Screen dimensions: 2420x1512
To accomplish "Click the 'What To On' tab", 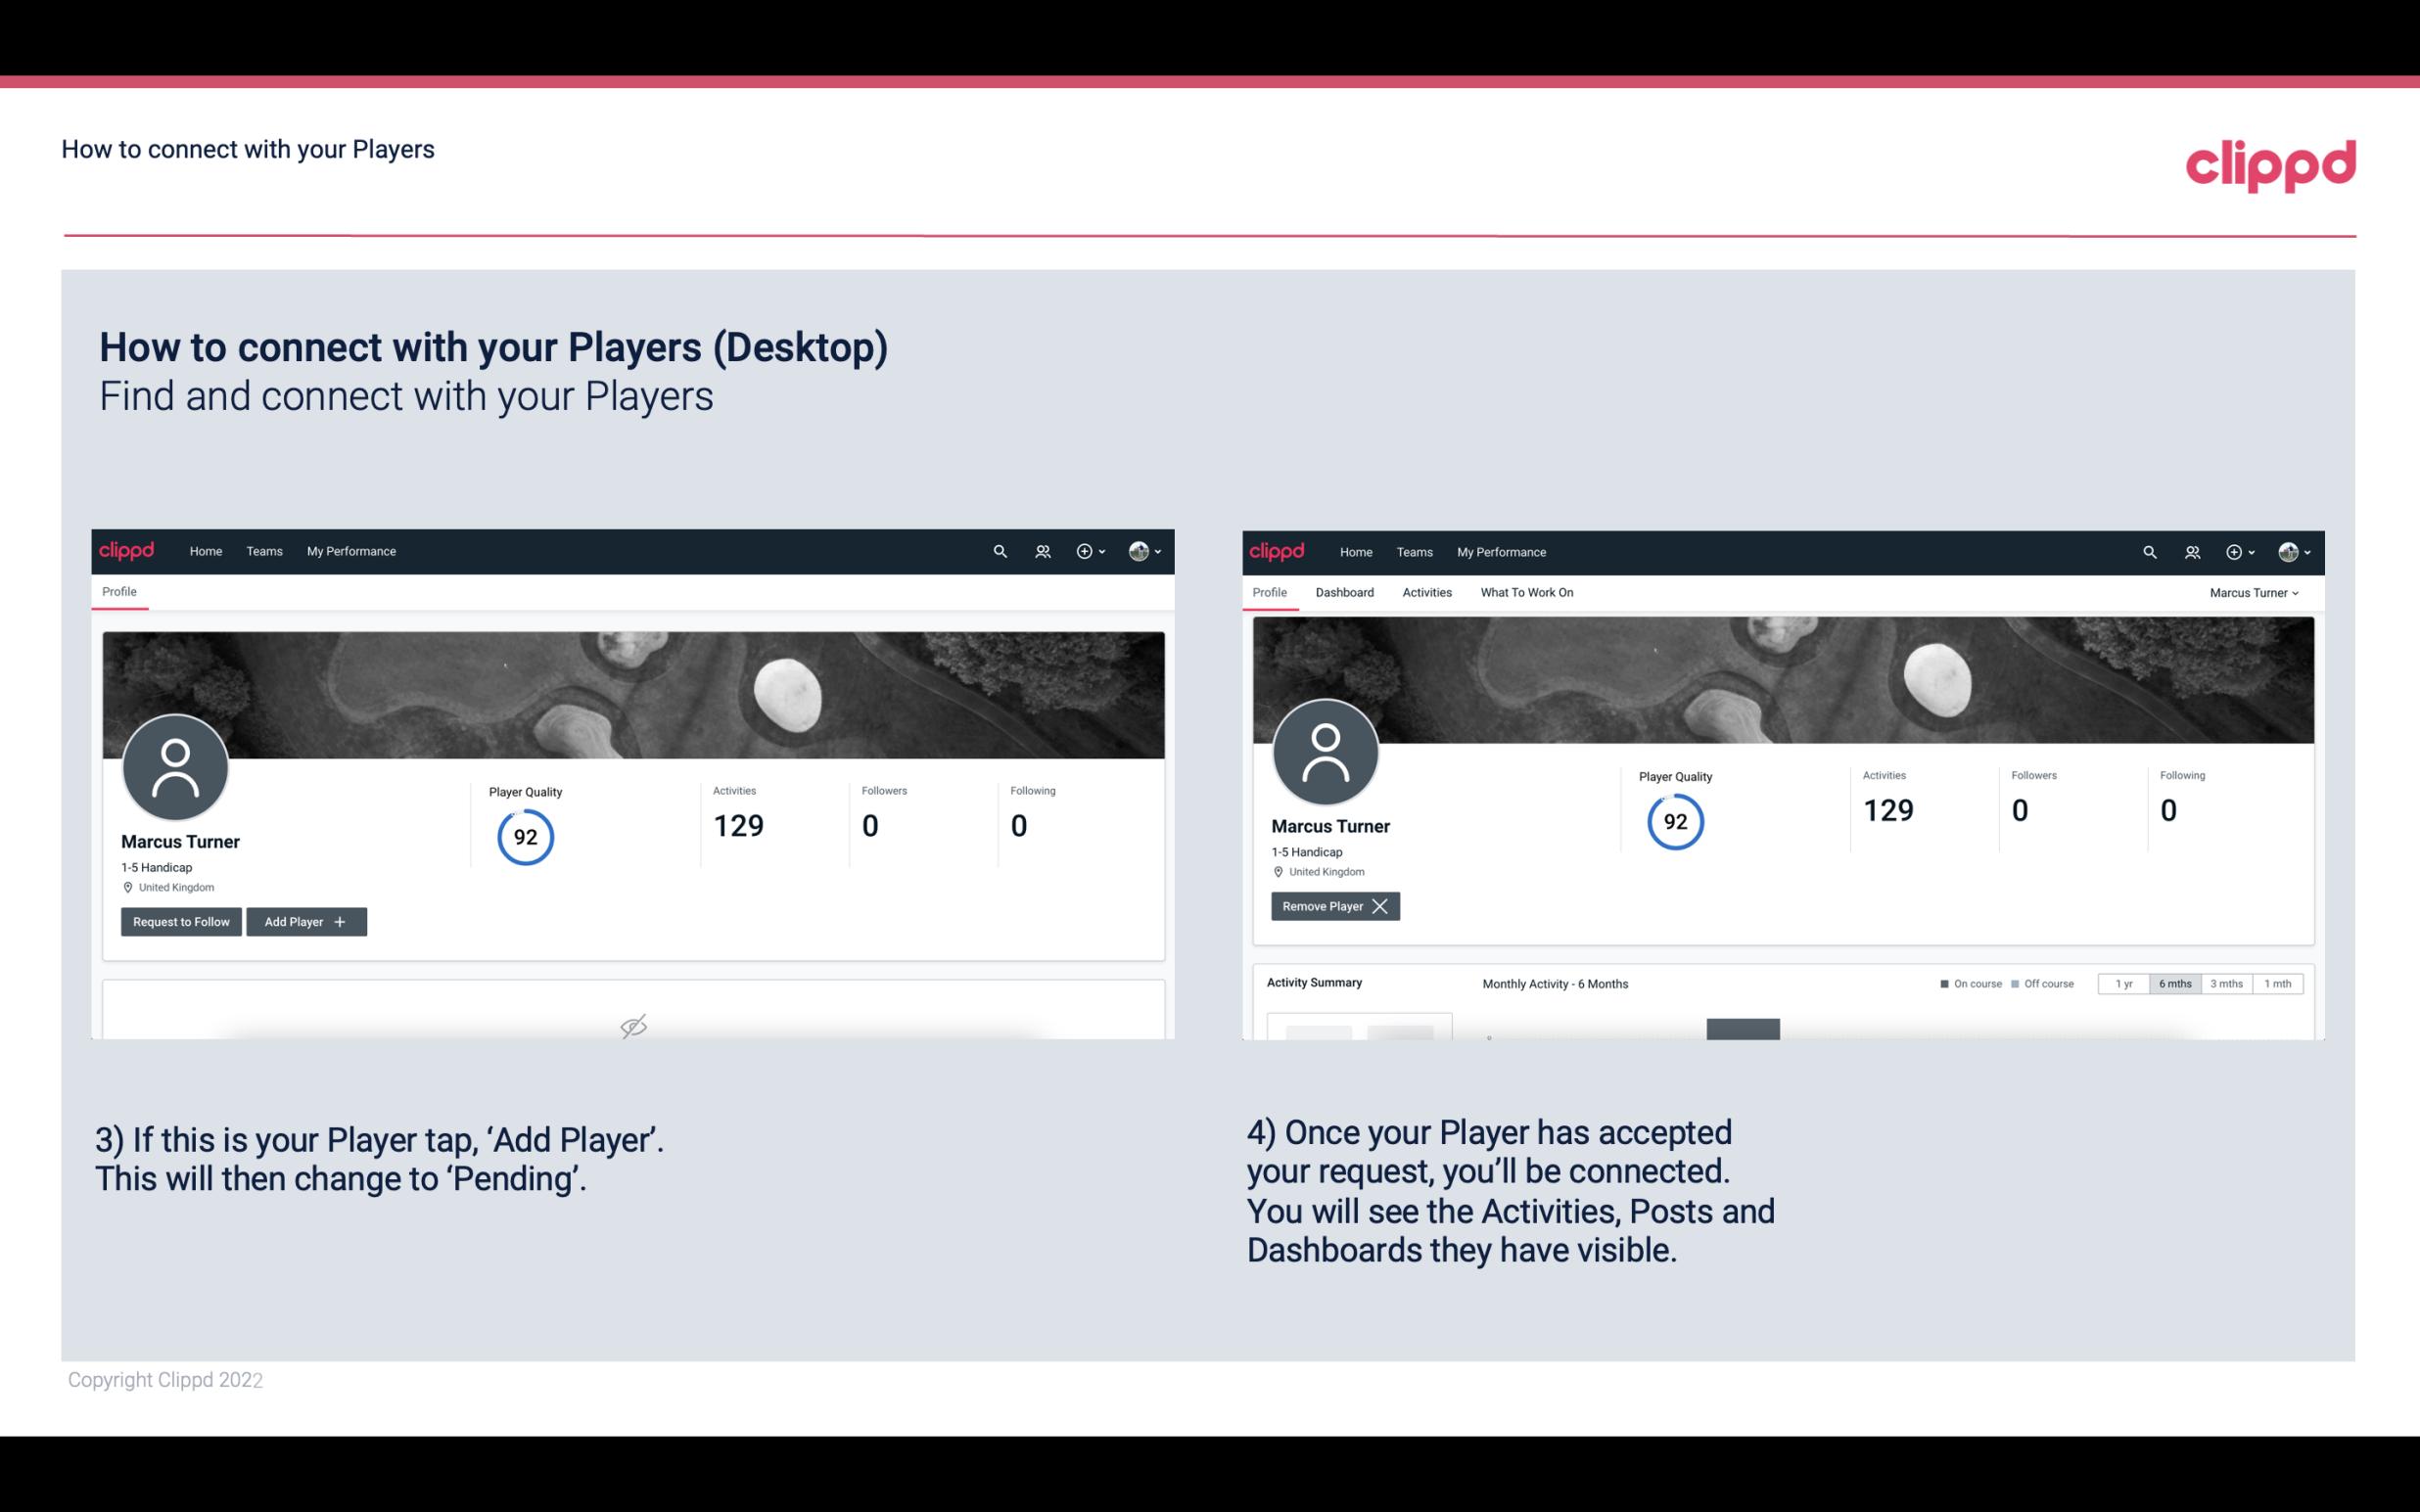I will click(x=1526, y=590).
